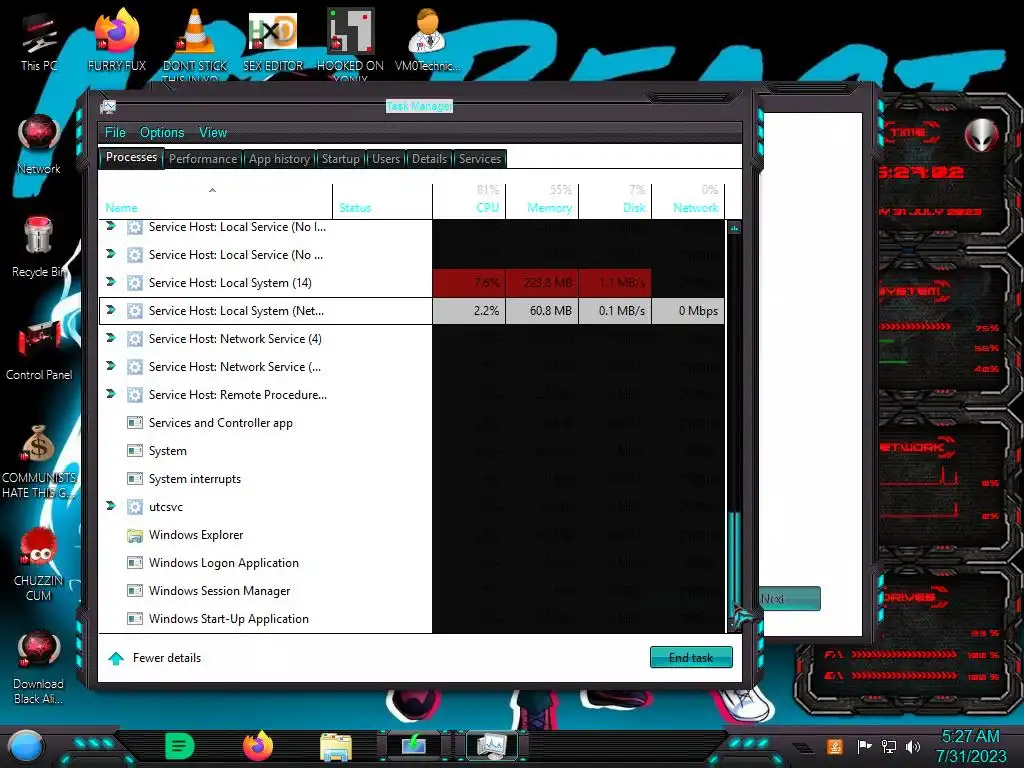The image size is (1024, 768).
Task: Click the scrollbar up arrow
Action: pyautogui.click(x=735, y=228)
